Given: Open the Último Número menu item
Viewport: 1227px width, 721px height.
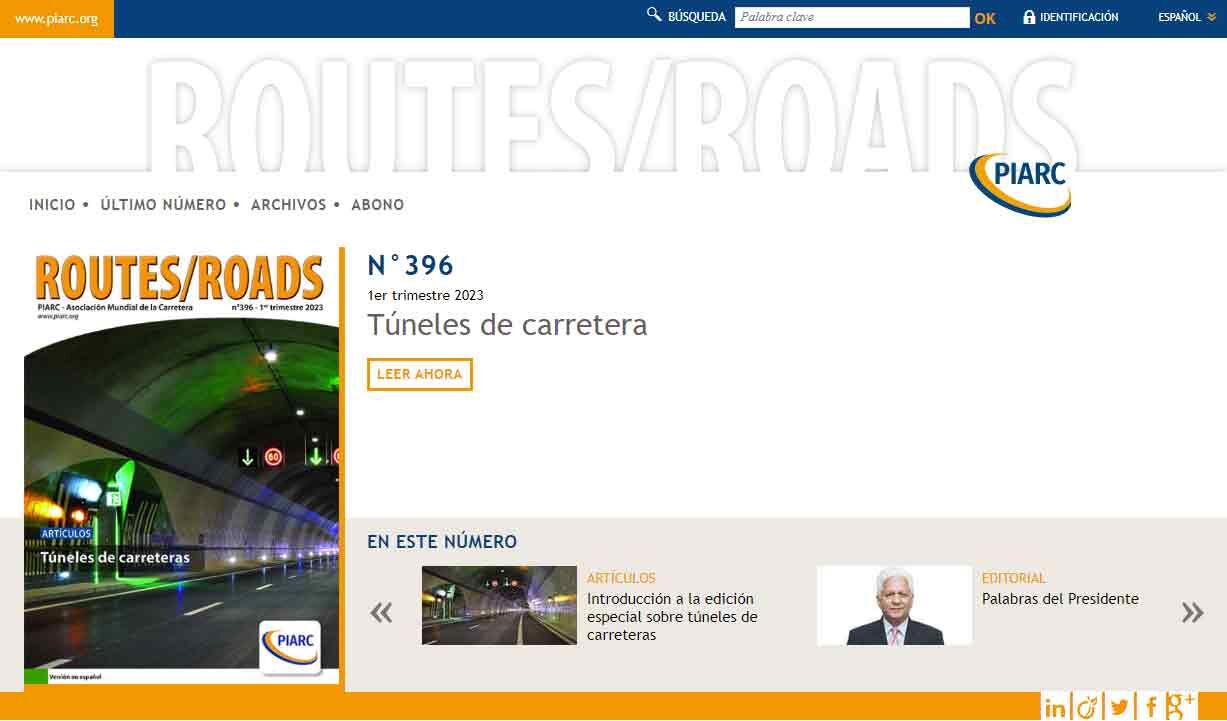Looking at the screenshot, I should 163,205.
